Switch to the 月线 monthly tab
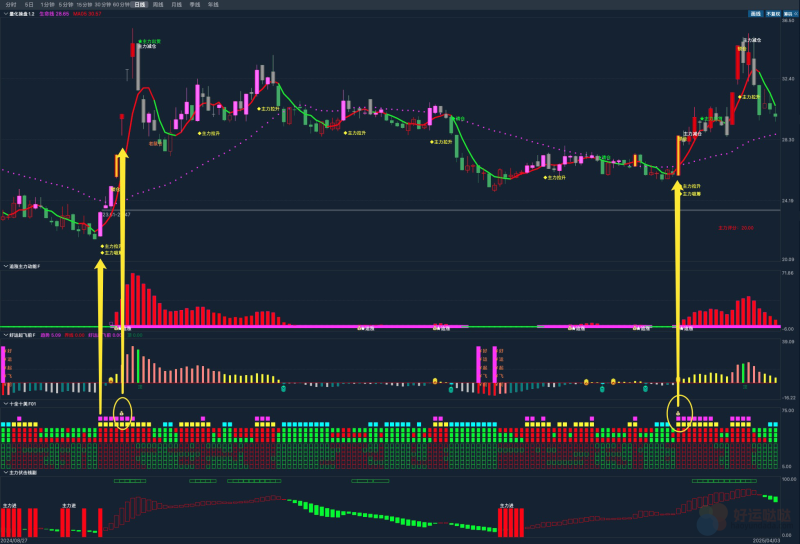 177,5
